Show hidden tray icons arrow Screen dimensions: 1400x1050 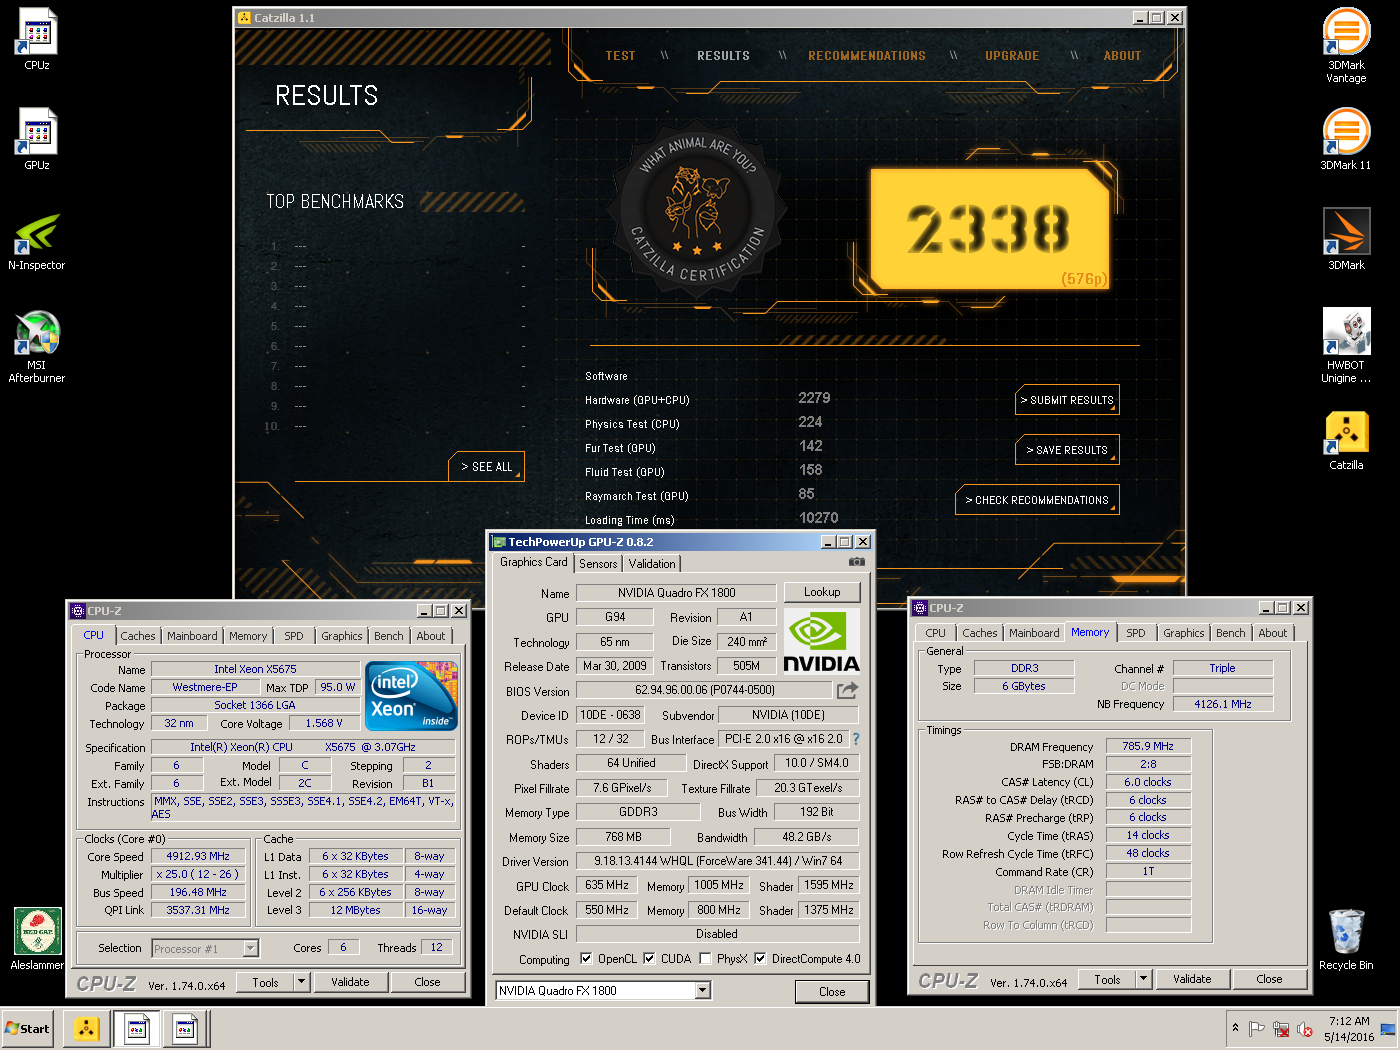1236,1028
